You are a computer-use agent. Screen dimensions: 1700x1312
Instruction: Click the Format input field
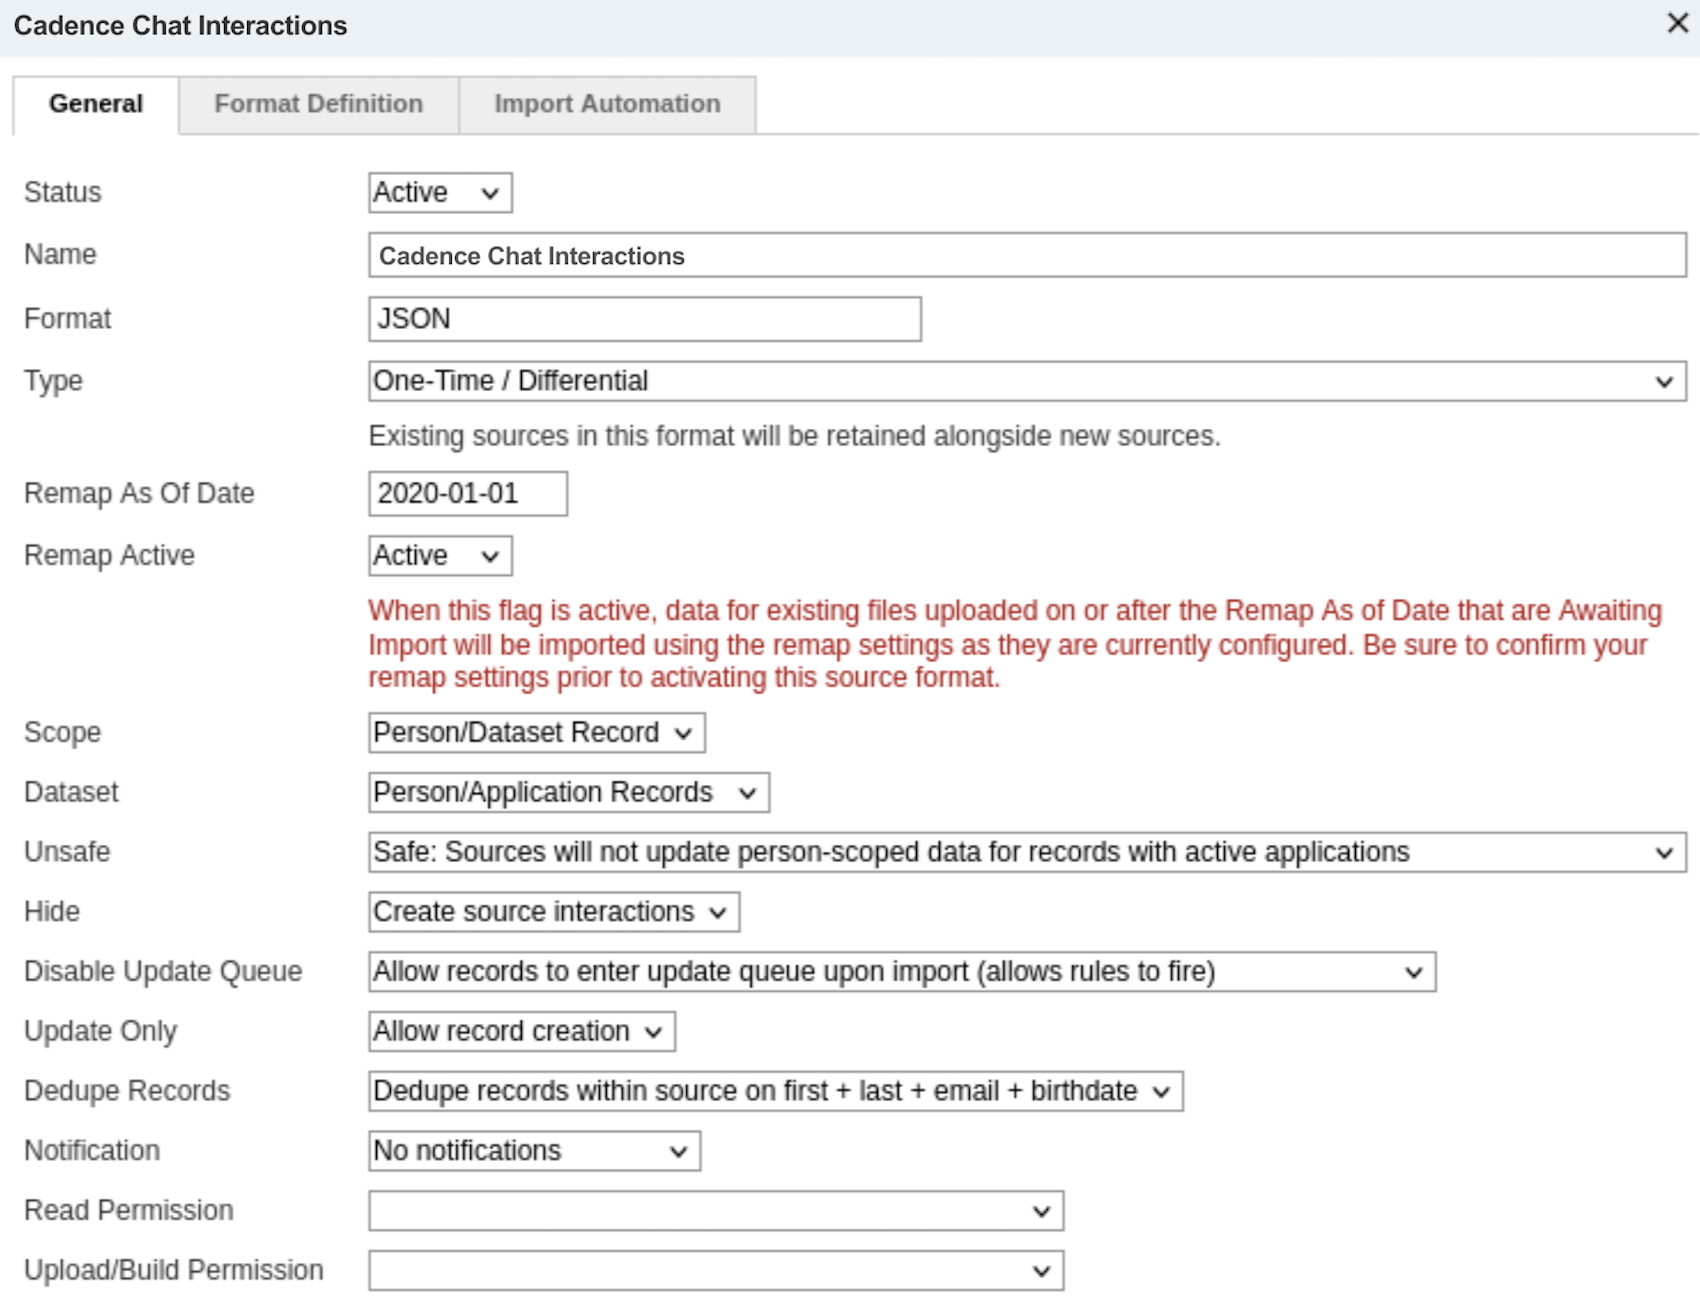point(644,319)
